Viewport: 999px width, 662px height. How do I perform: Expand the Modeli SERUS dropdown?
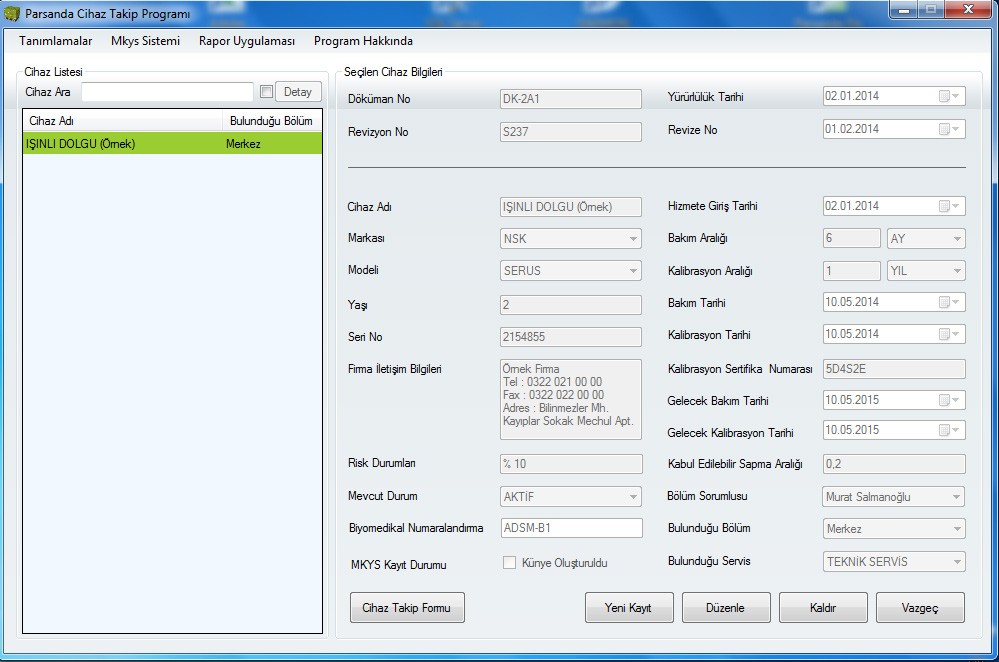click(x=633, y=271)
